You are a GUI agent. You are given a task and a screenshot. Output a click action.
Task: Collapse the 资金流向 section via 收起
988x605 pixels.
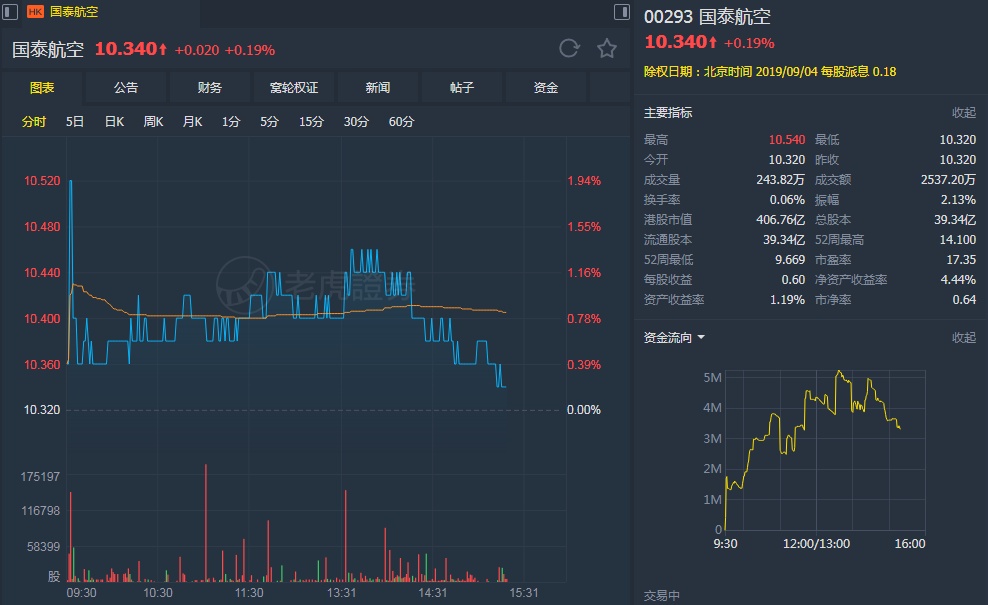(963, 338)
